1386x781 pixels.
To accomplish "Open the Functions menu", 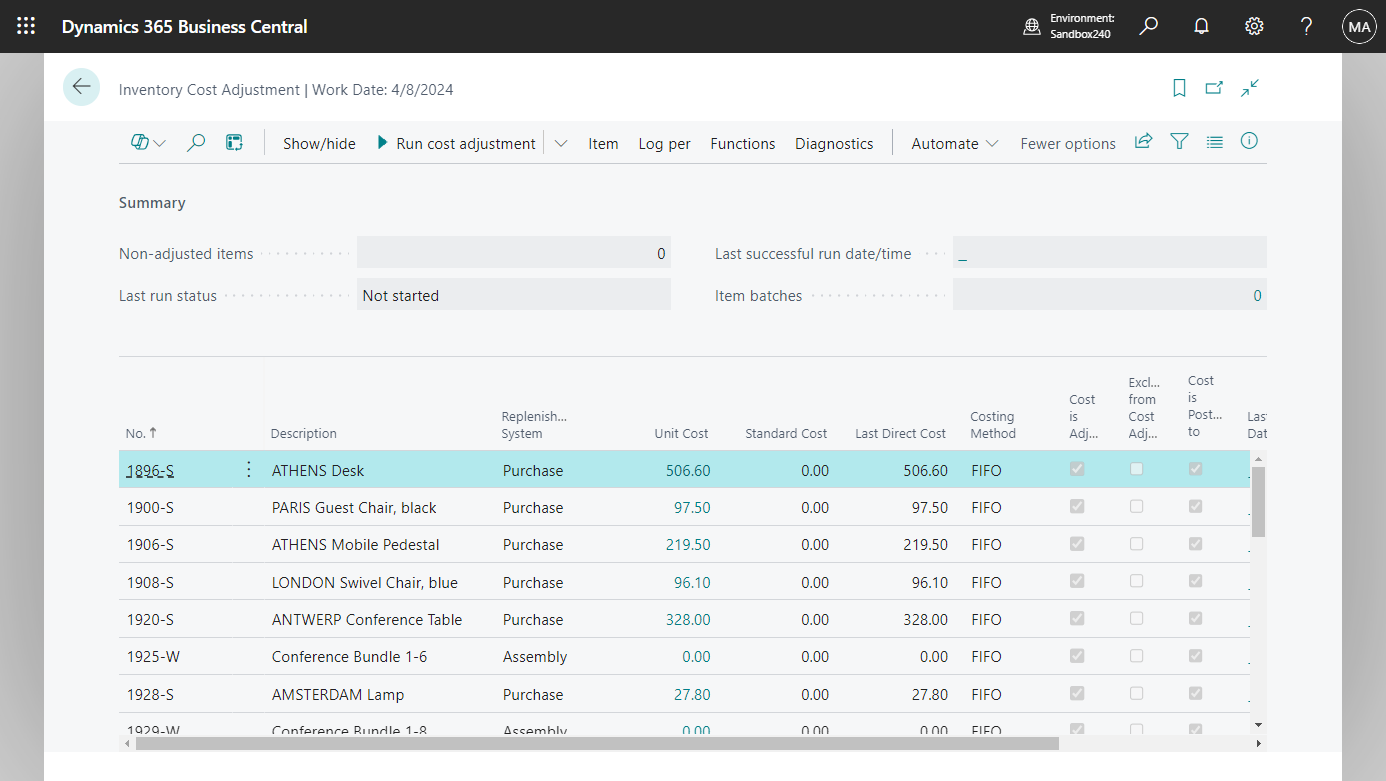I will point(742,143).
